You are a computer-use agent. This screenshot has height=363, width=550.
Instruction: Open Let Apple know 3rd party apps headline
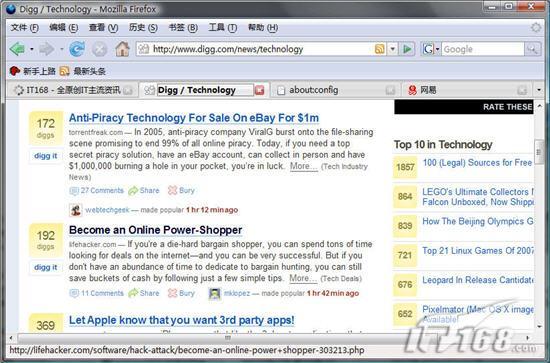(182, 320)
